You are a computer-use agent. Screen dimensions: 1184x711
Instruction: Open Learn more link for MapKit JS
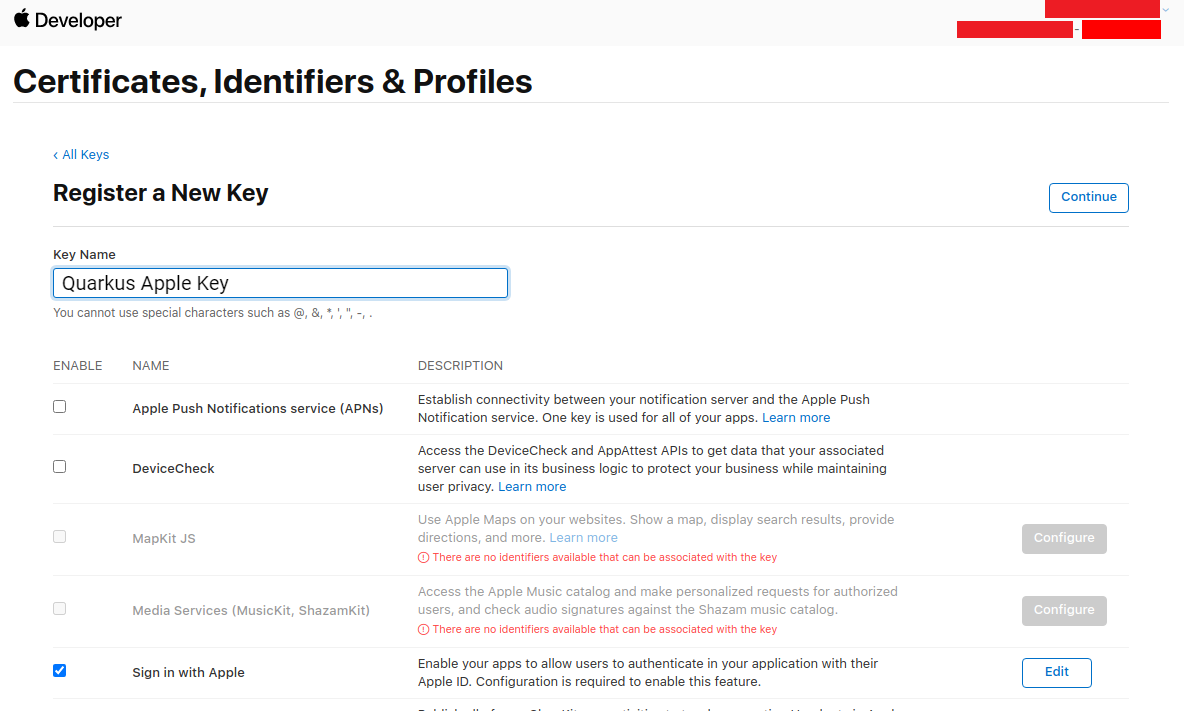pyautogui.click(x=583, y=537)
